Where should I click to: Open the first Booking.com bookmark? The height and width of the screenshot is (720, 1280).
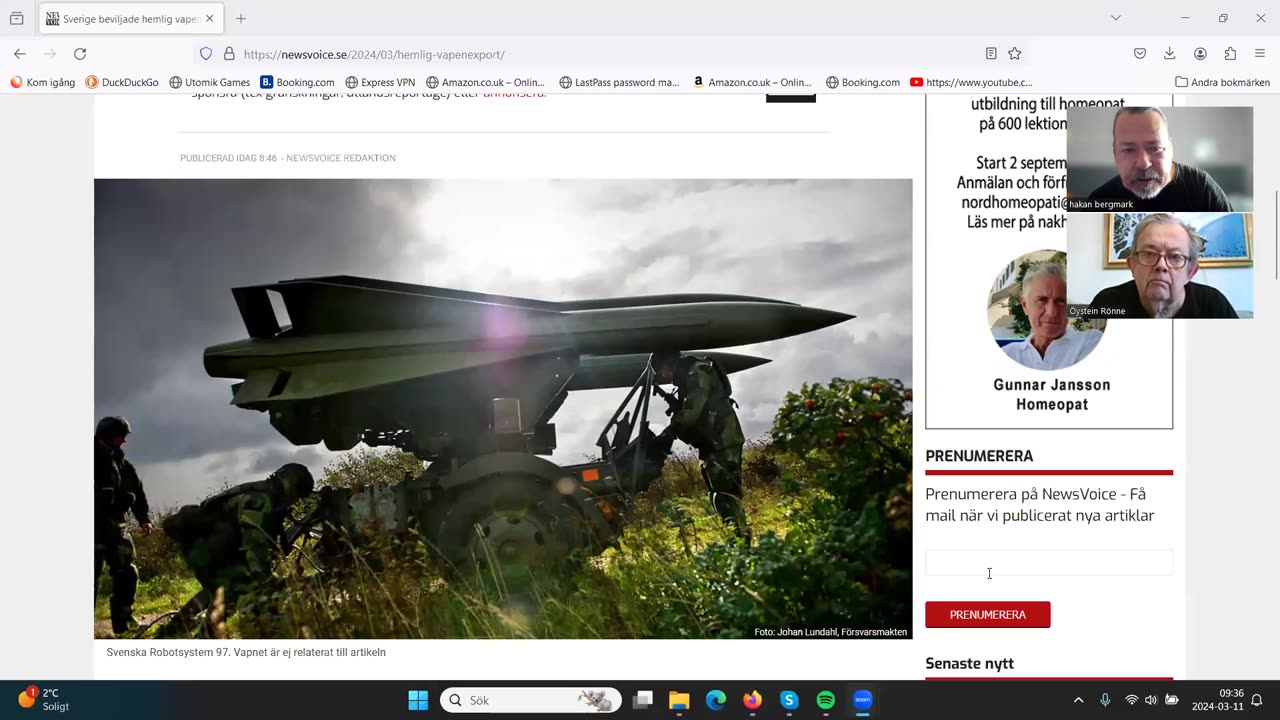coord(297,82)
